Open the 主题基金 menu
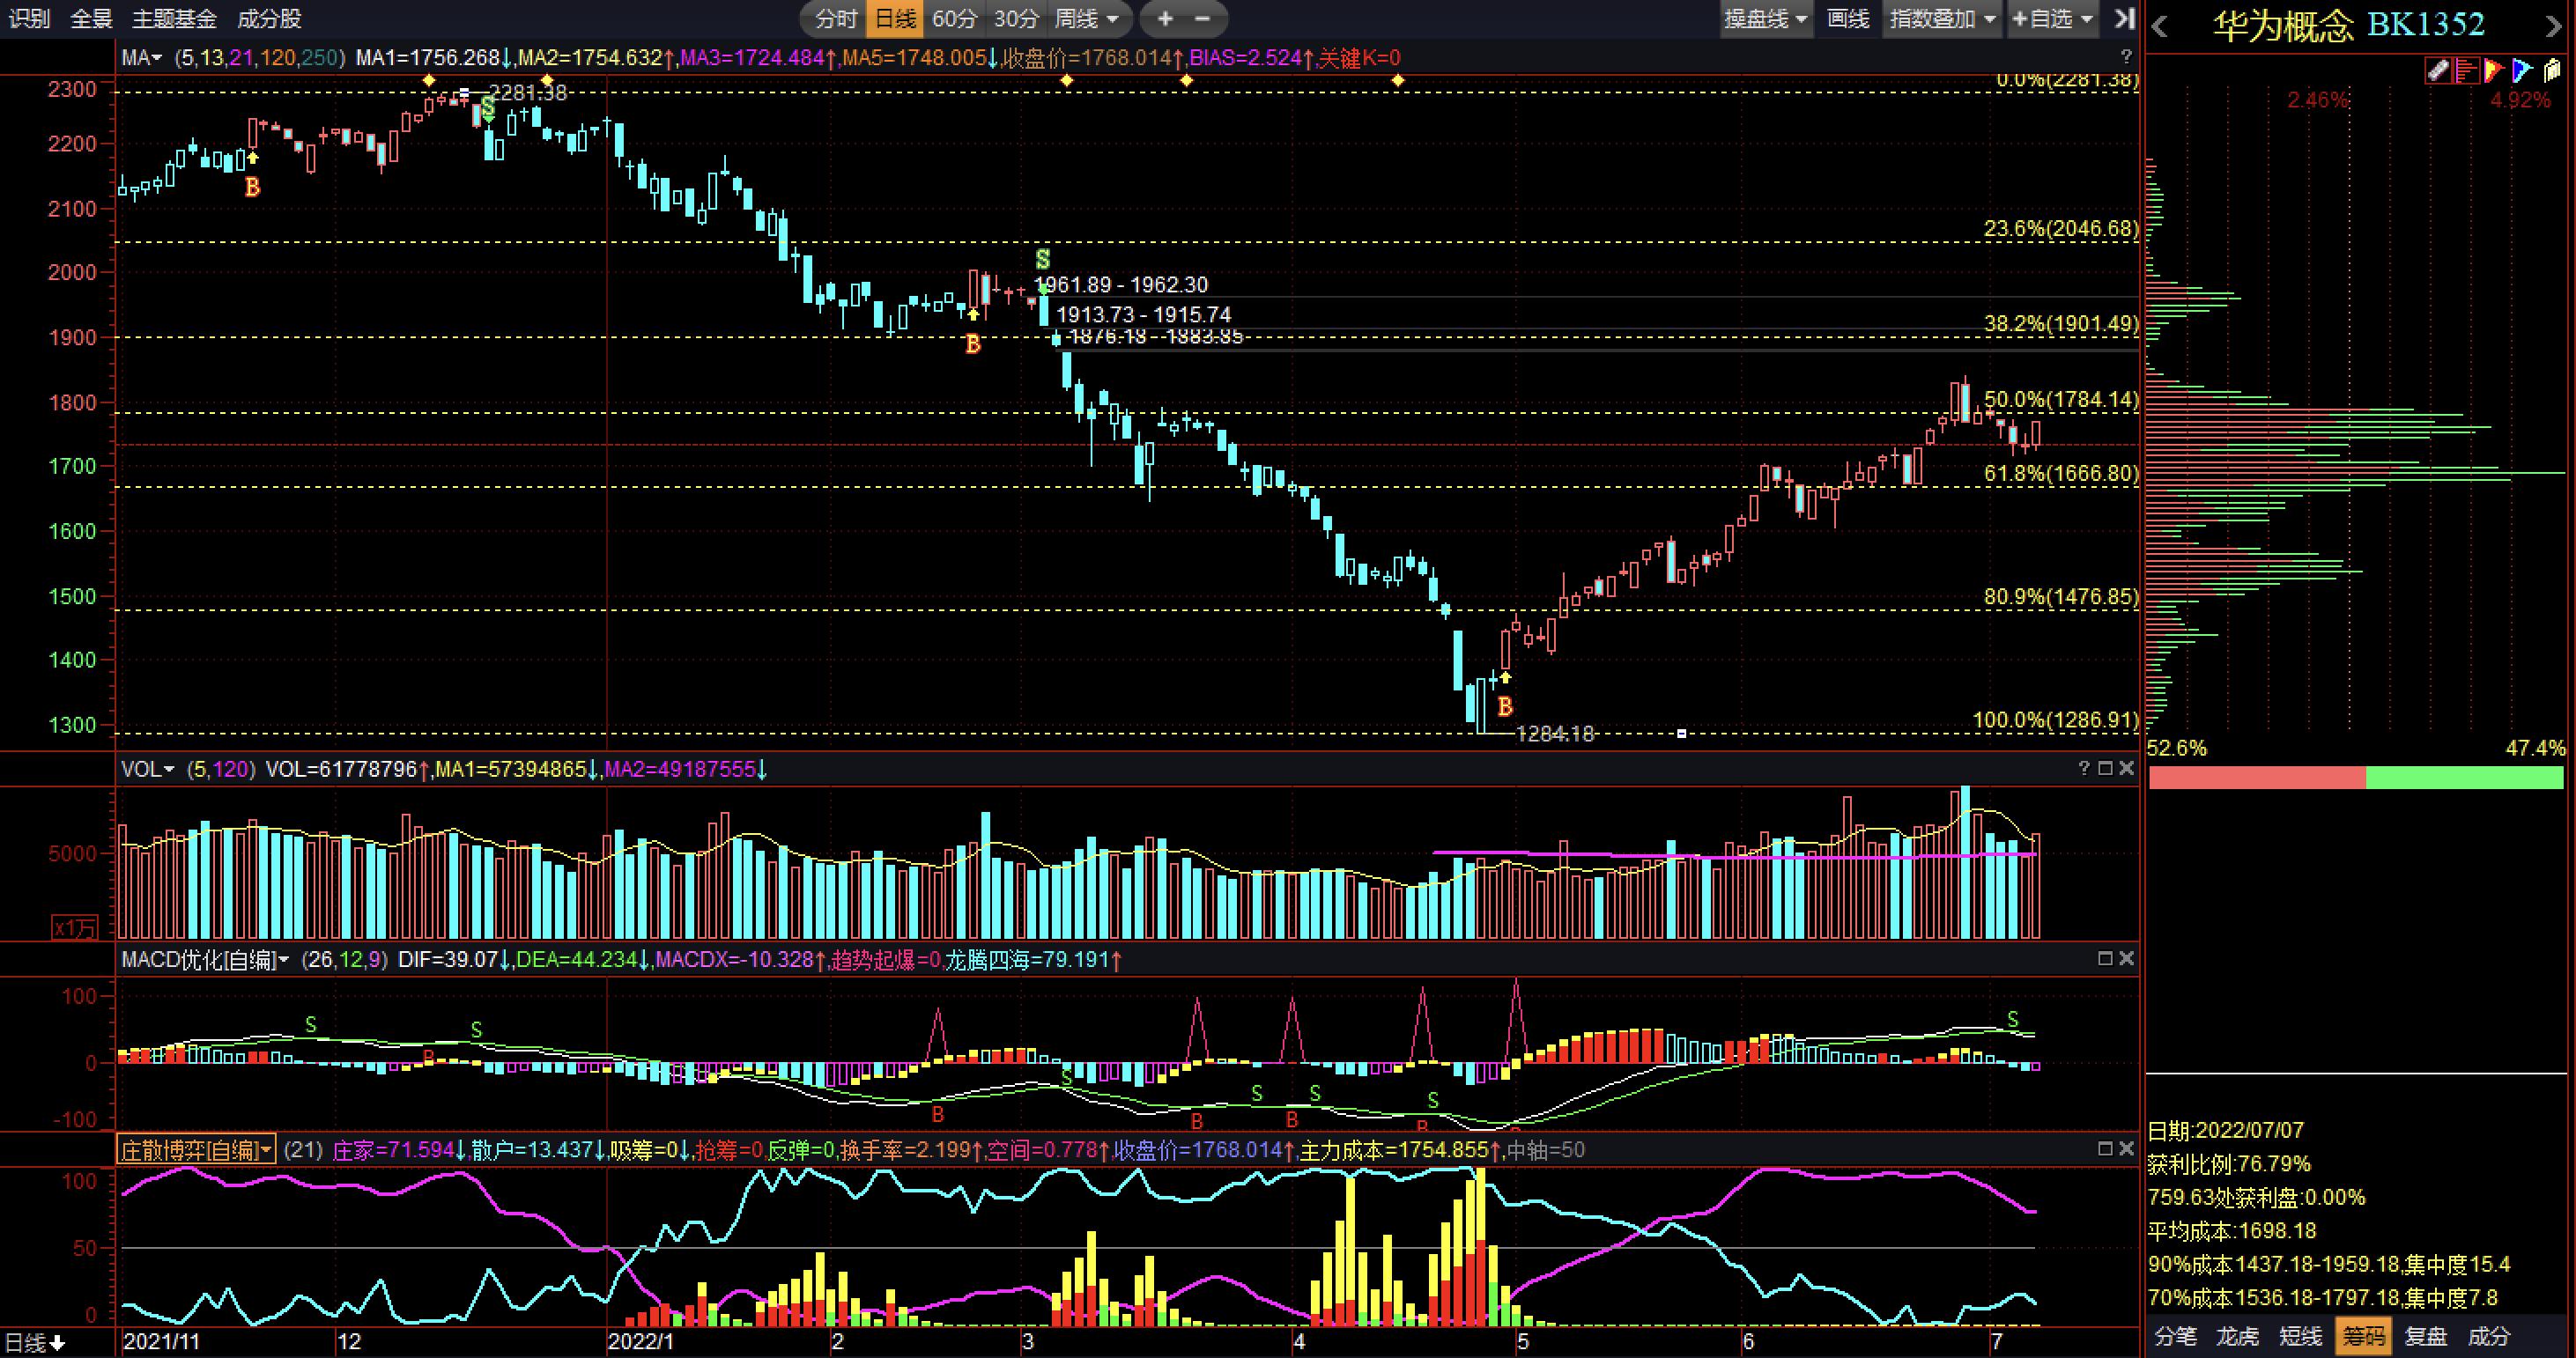Viewport: 2576px width, 1358px height. point(174,18)
